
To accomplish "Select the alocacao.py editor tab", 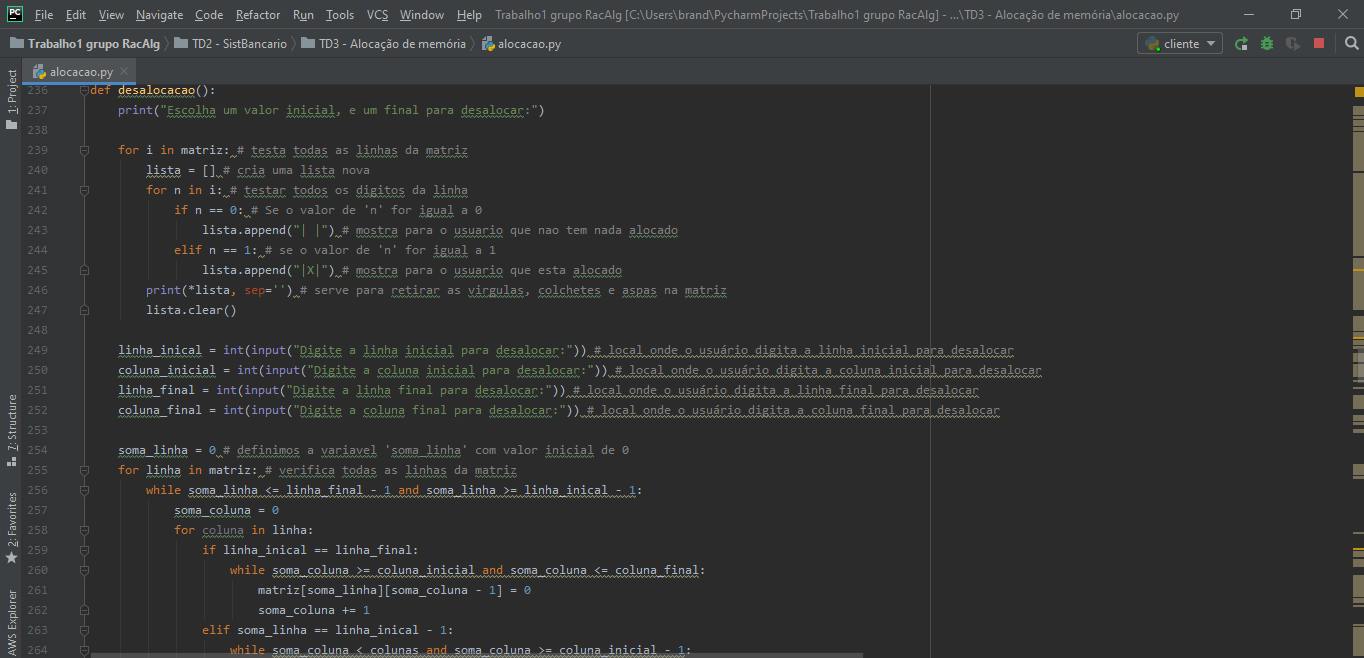I will pos(81,72).
